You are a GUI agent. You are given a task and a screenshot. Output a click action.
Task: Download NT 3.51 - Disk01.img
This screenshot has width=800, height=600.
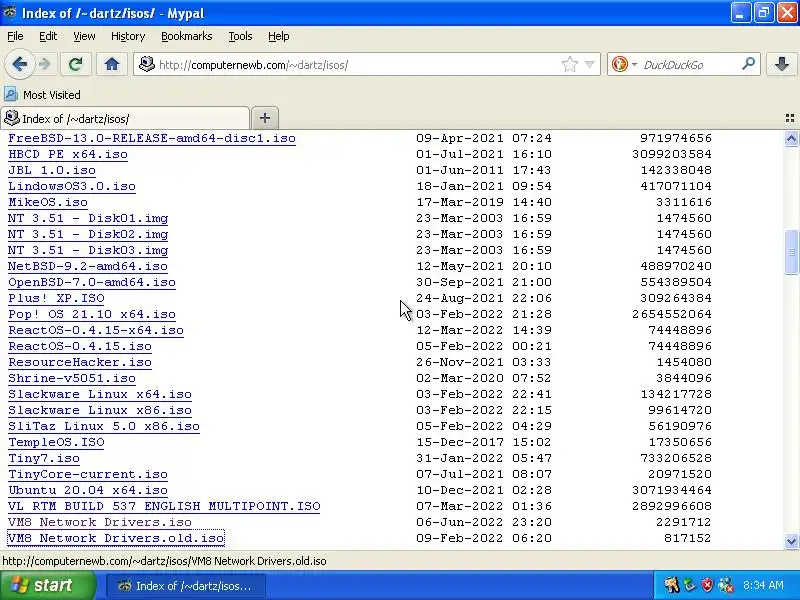[88, 218]
